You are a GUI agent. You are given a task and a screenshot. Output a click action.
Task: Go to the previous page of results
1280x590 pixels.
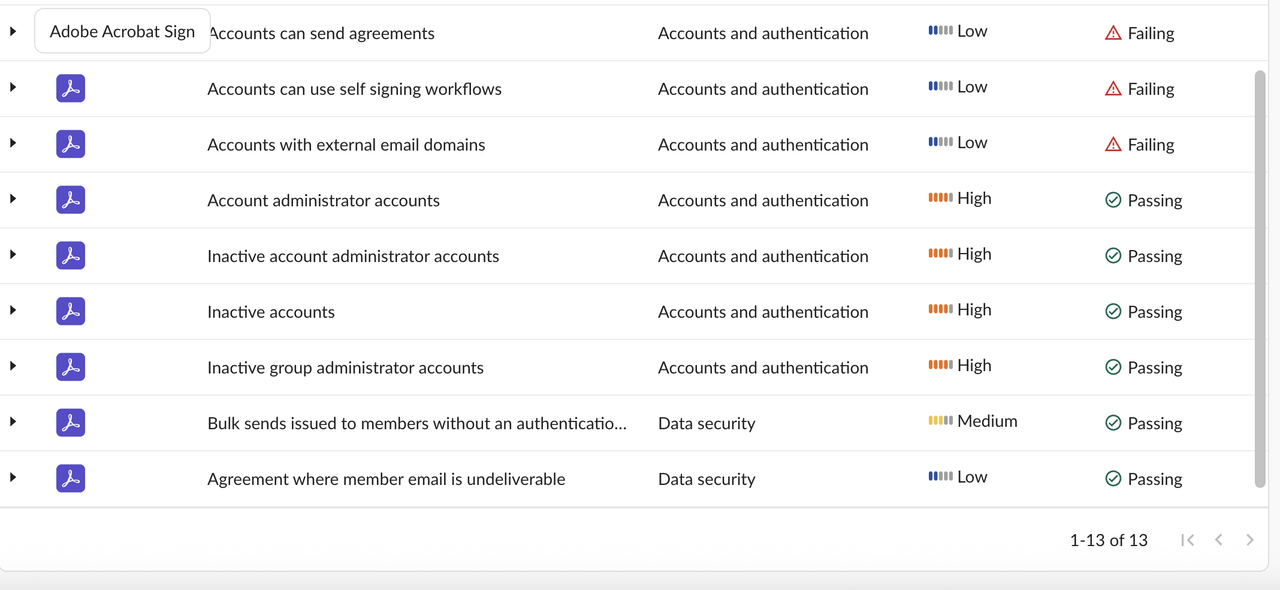(1219, 540)
